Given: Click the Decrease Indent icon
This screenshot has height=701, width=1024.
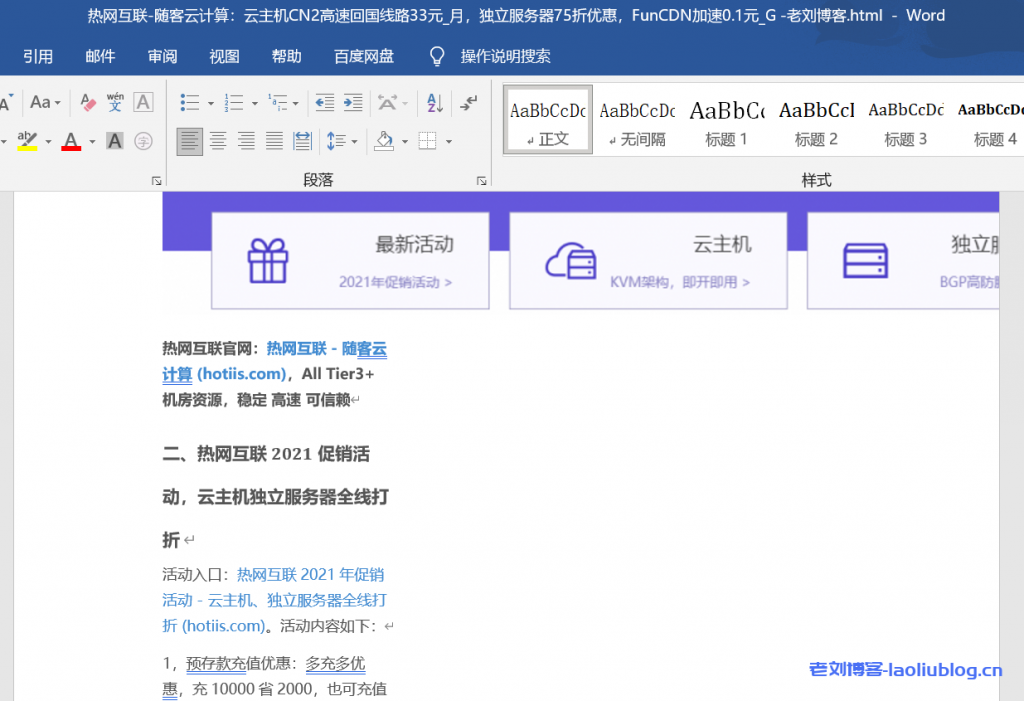Looking at the screenshot, I should point(324,102).
